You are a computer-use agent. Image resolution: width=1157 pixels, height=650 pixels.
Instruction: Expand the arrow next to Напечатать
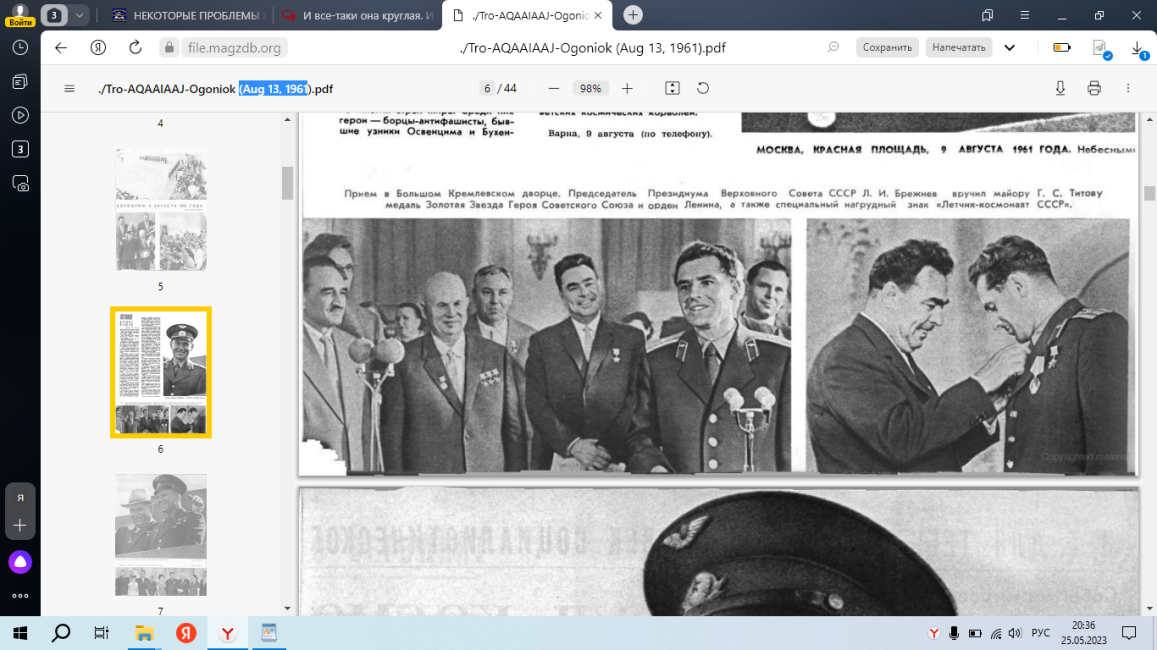coord(1010,47)
